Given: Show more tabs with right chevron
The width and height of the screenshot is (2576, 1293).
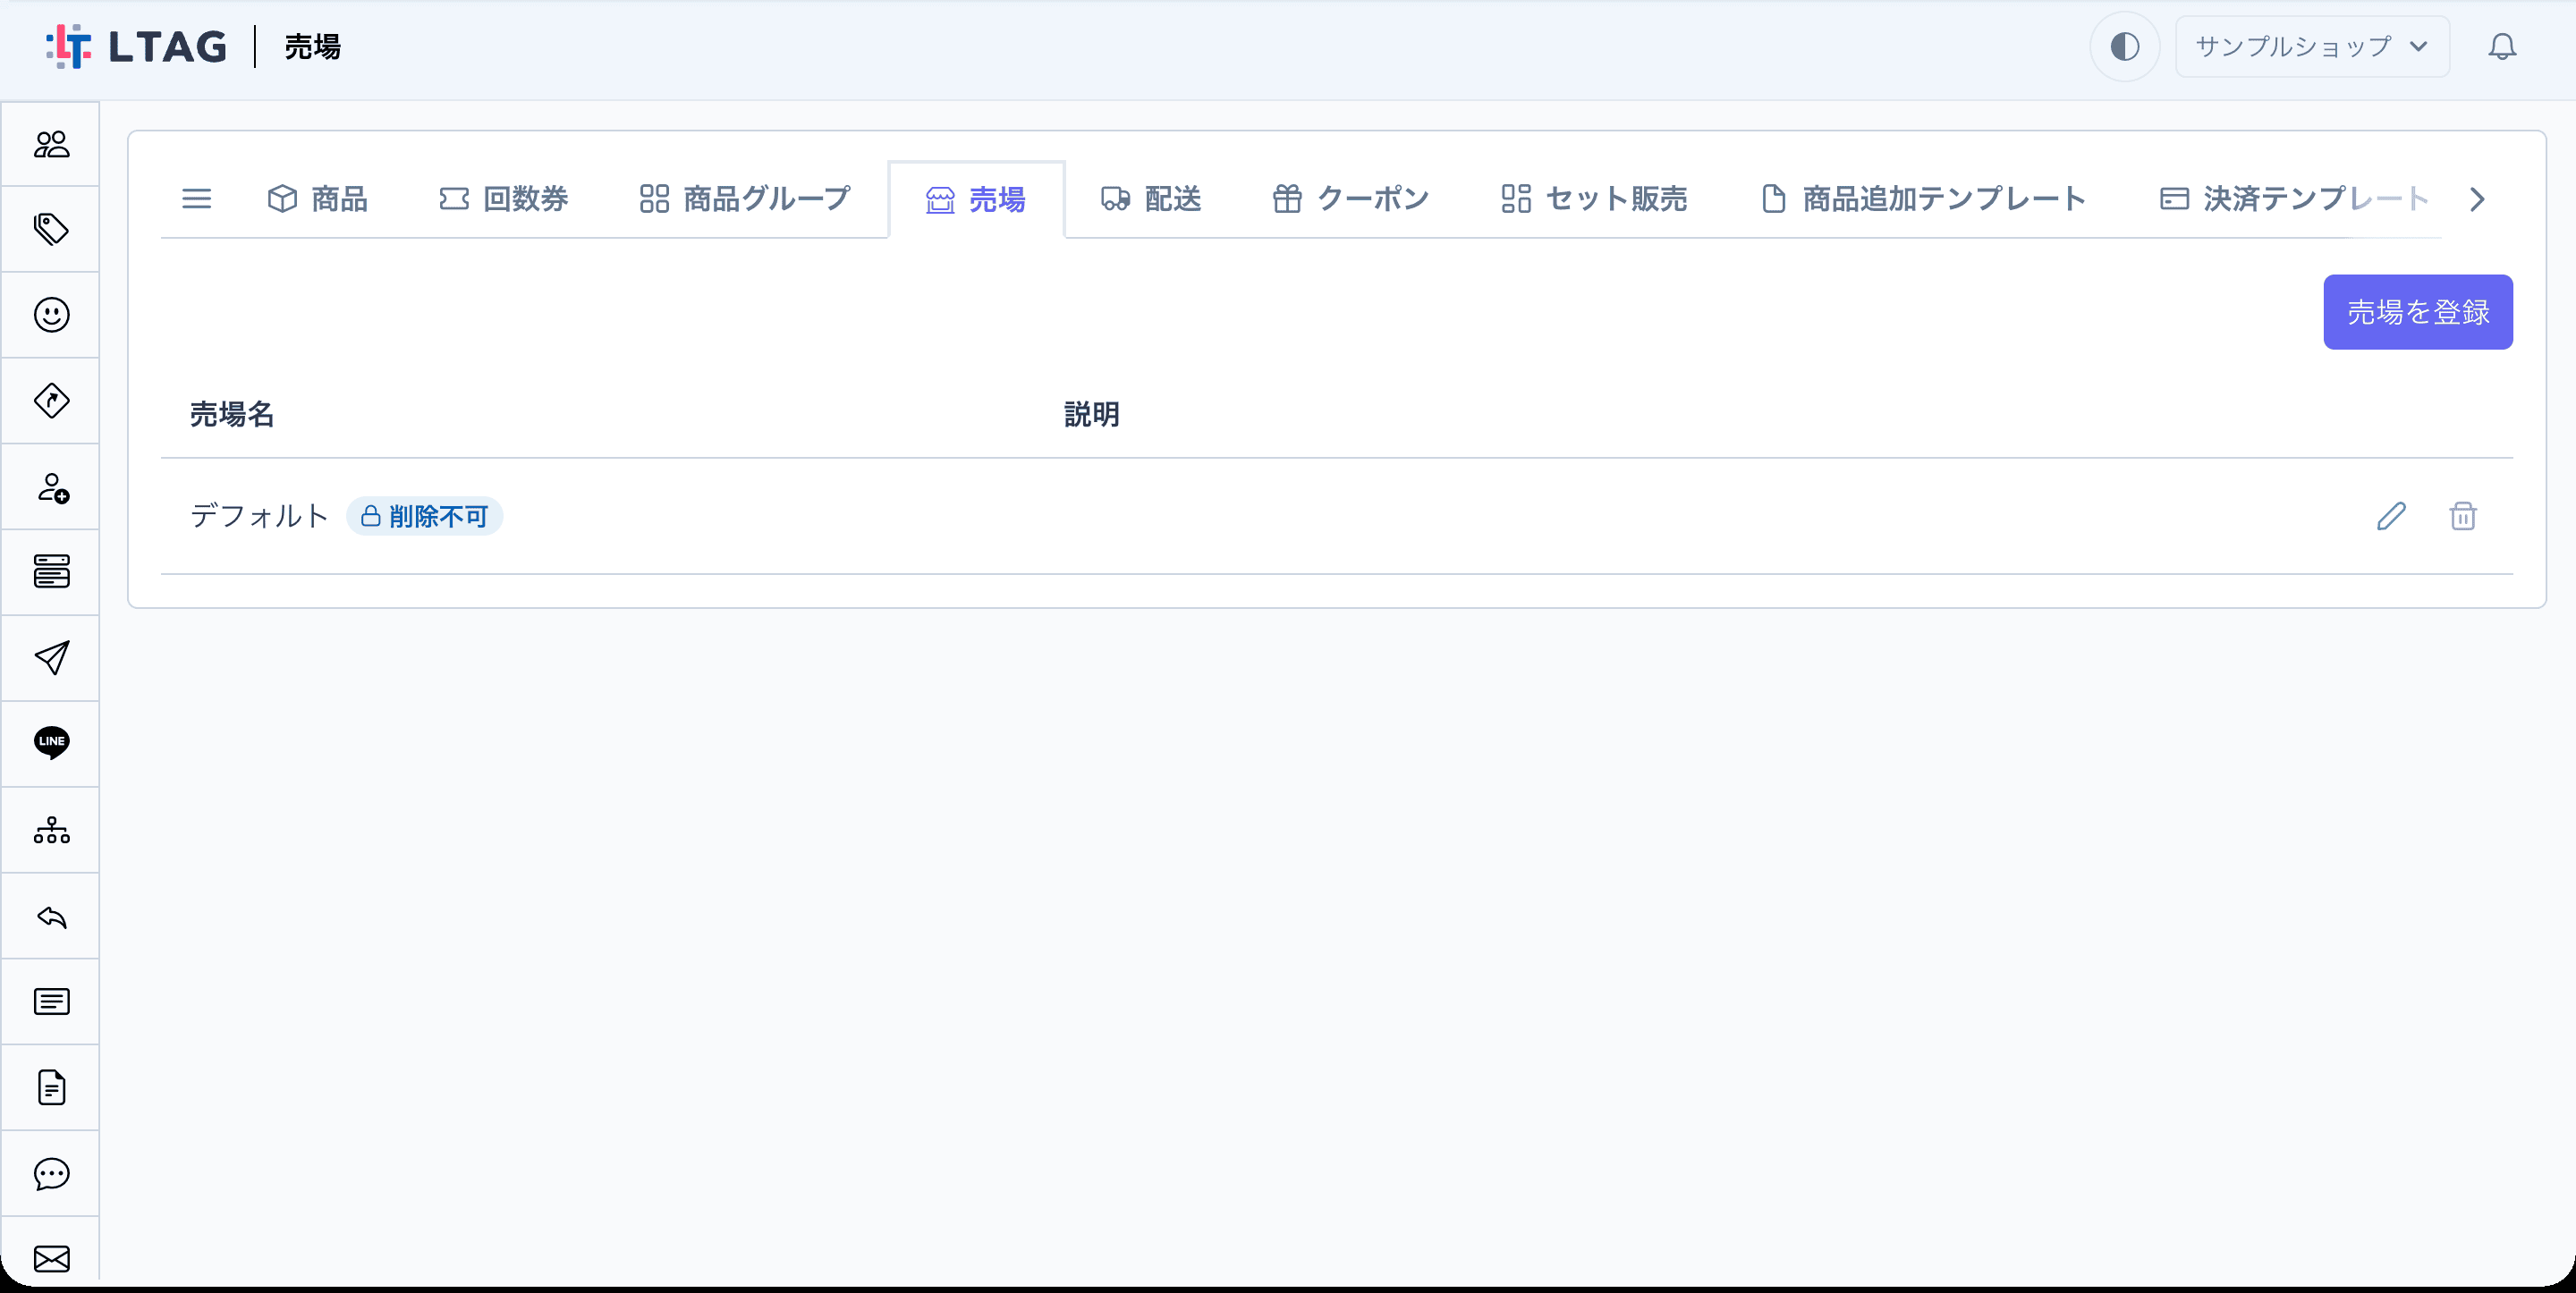Looking at the screenshot, I should pos(2477,199).
